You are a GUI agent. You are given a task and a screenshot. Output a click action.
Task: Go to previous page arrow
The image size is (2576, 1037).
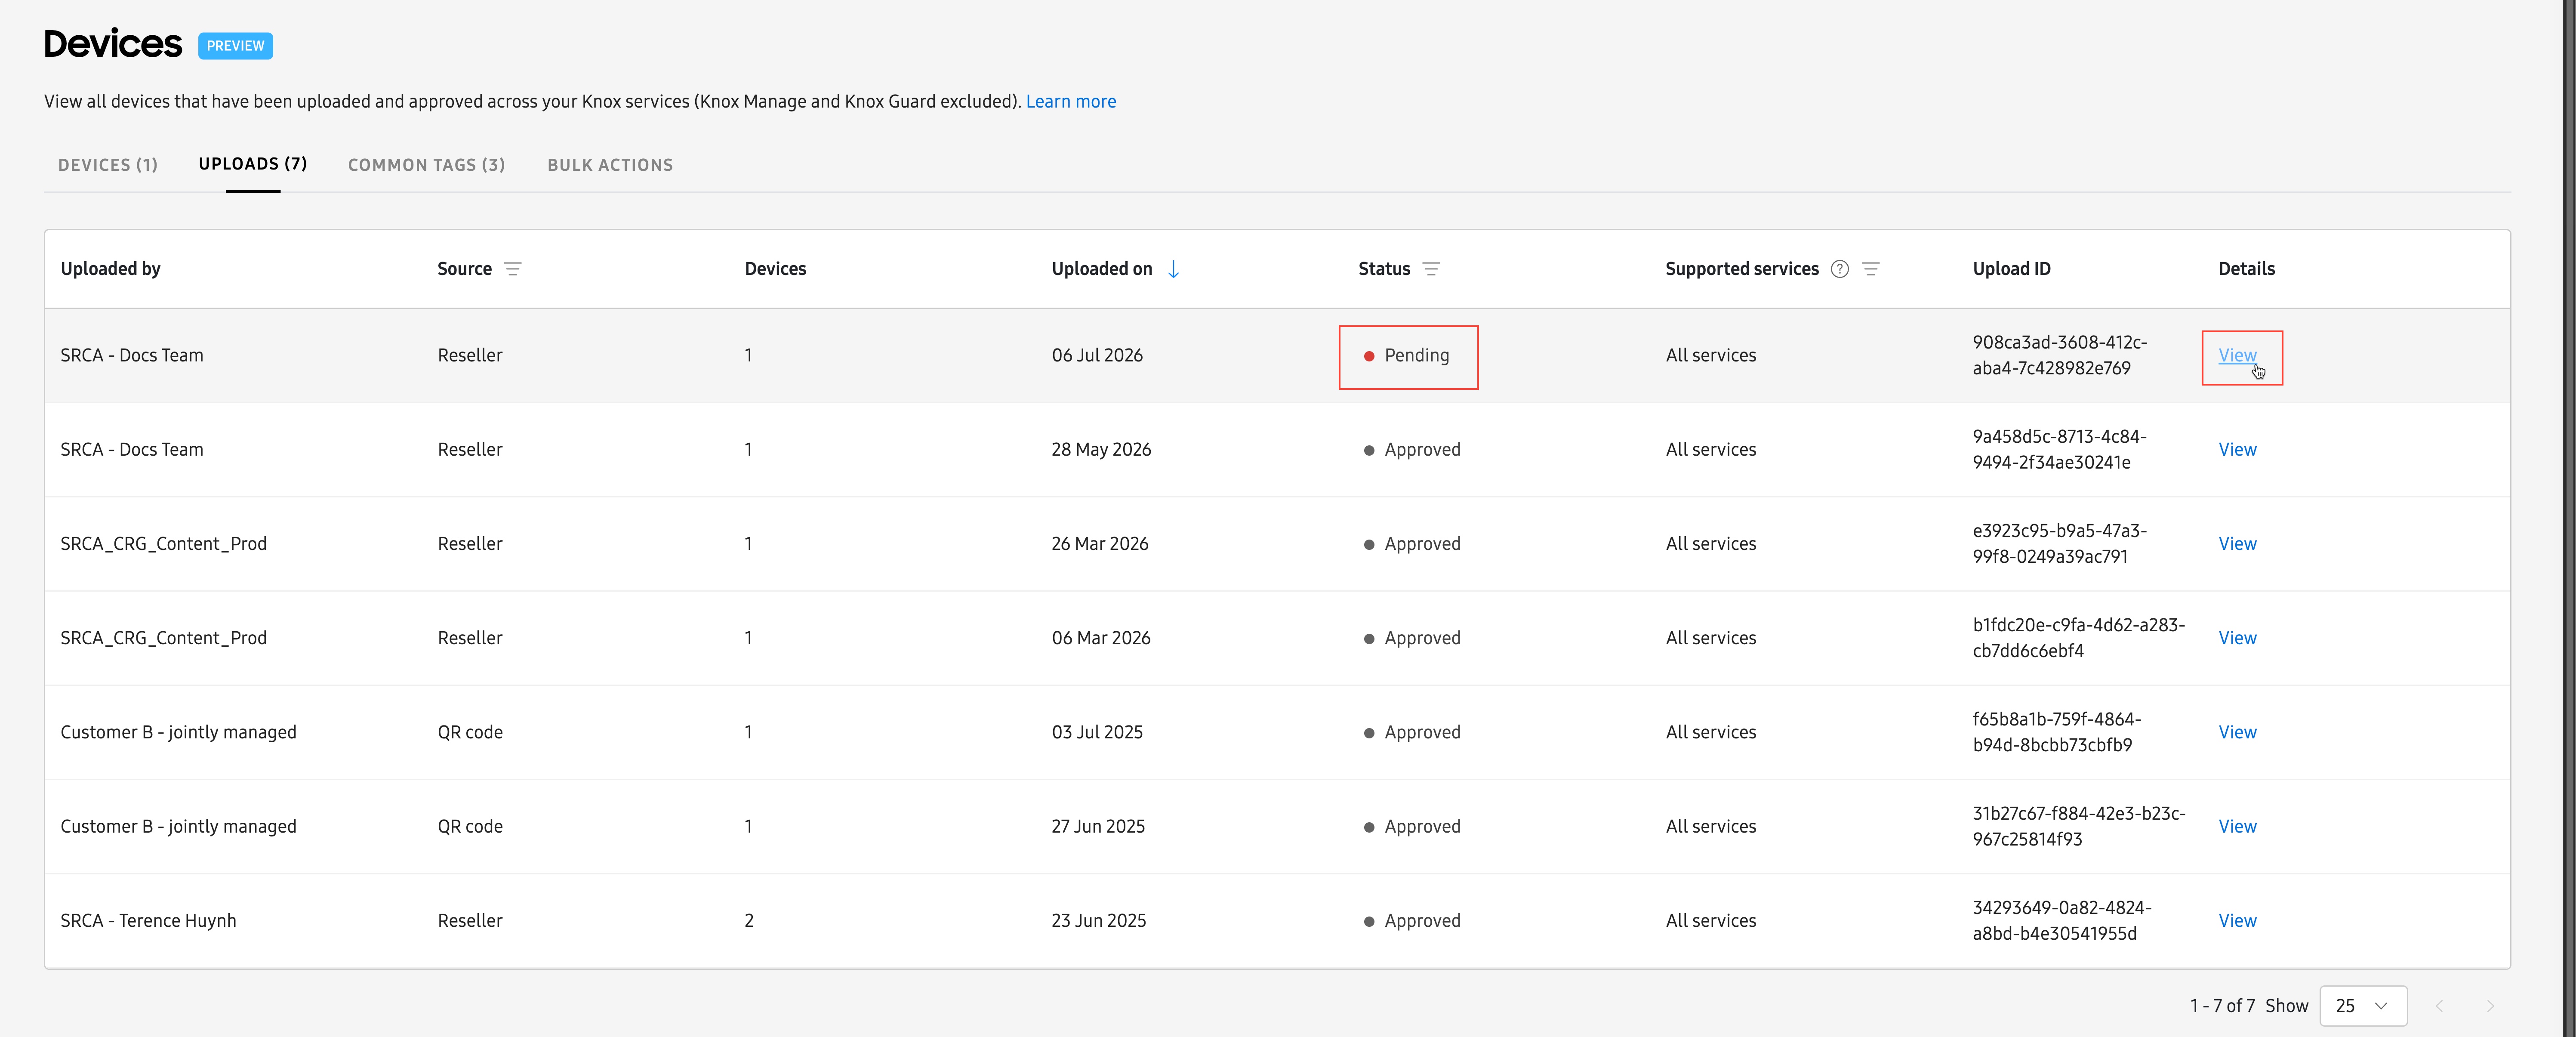[2439, 1006]
